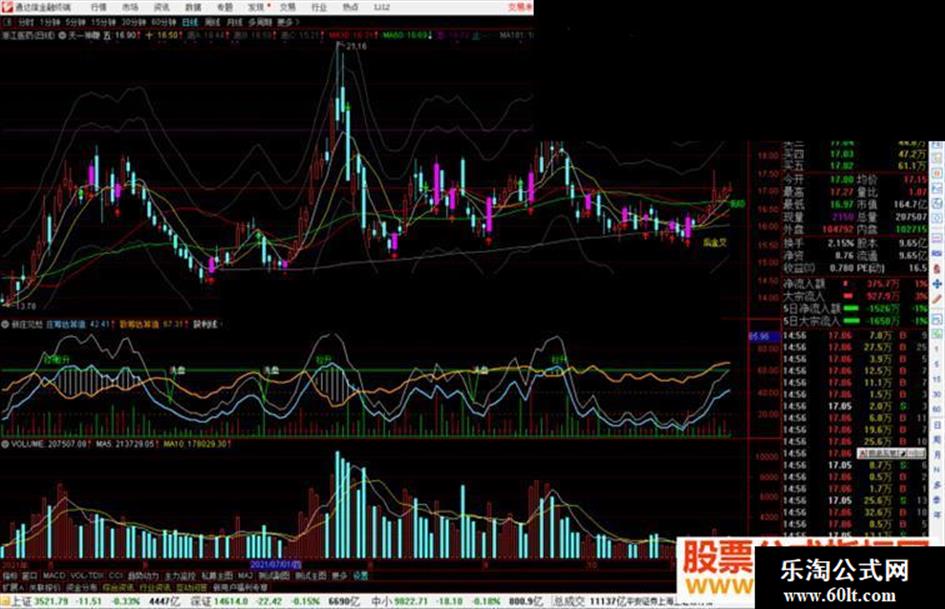The width and height of the screenshot is (945, 609).
Task: Click the 5日净流入额 row in quote panel
Action: 855,309
